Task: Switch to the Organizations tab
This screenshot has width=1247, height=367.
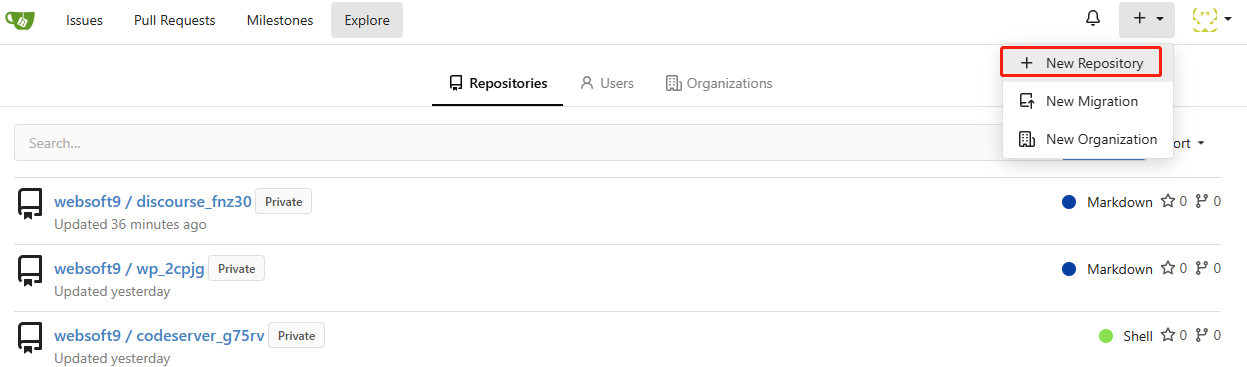Action: [719, 83]
